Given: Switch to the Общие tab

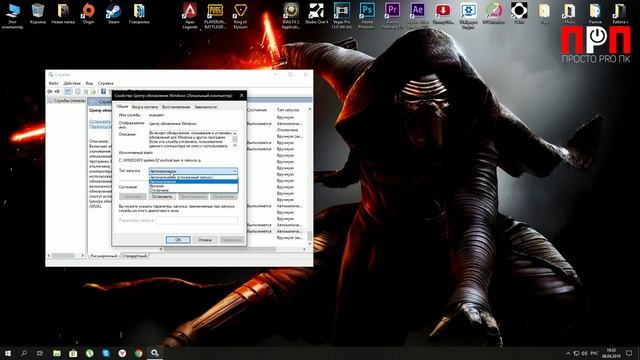Looking at the screenshot, I should pyautogui.click(x=122, y=106).
